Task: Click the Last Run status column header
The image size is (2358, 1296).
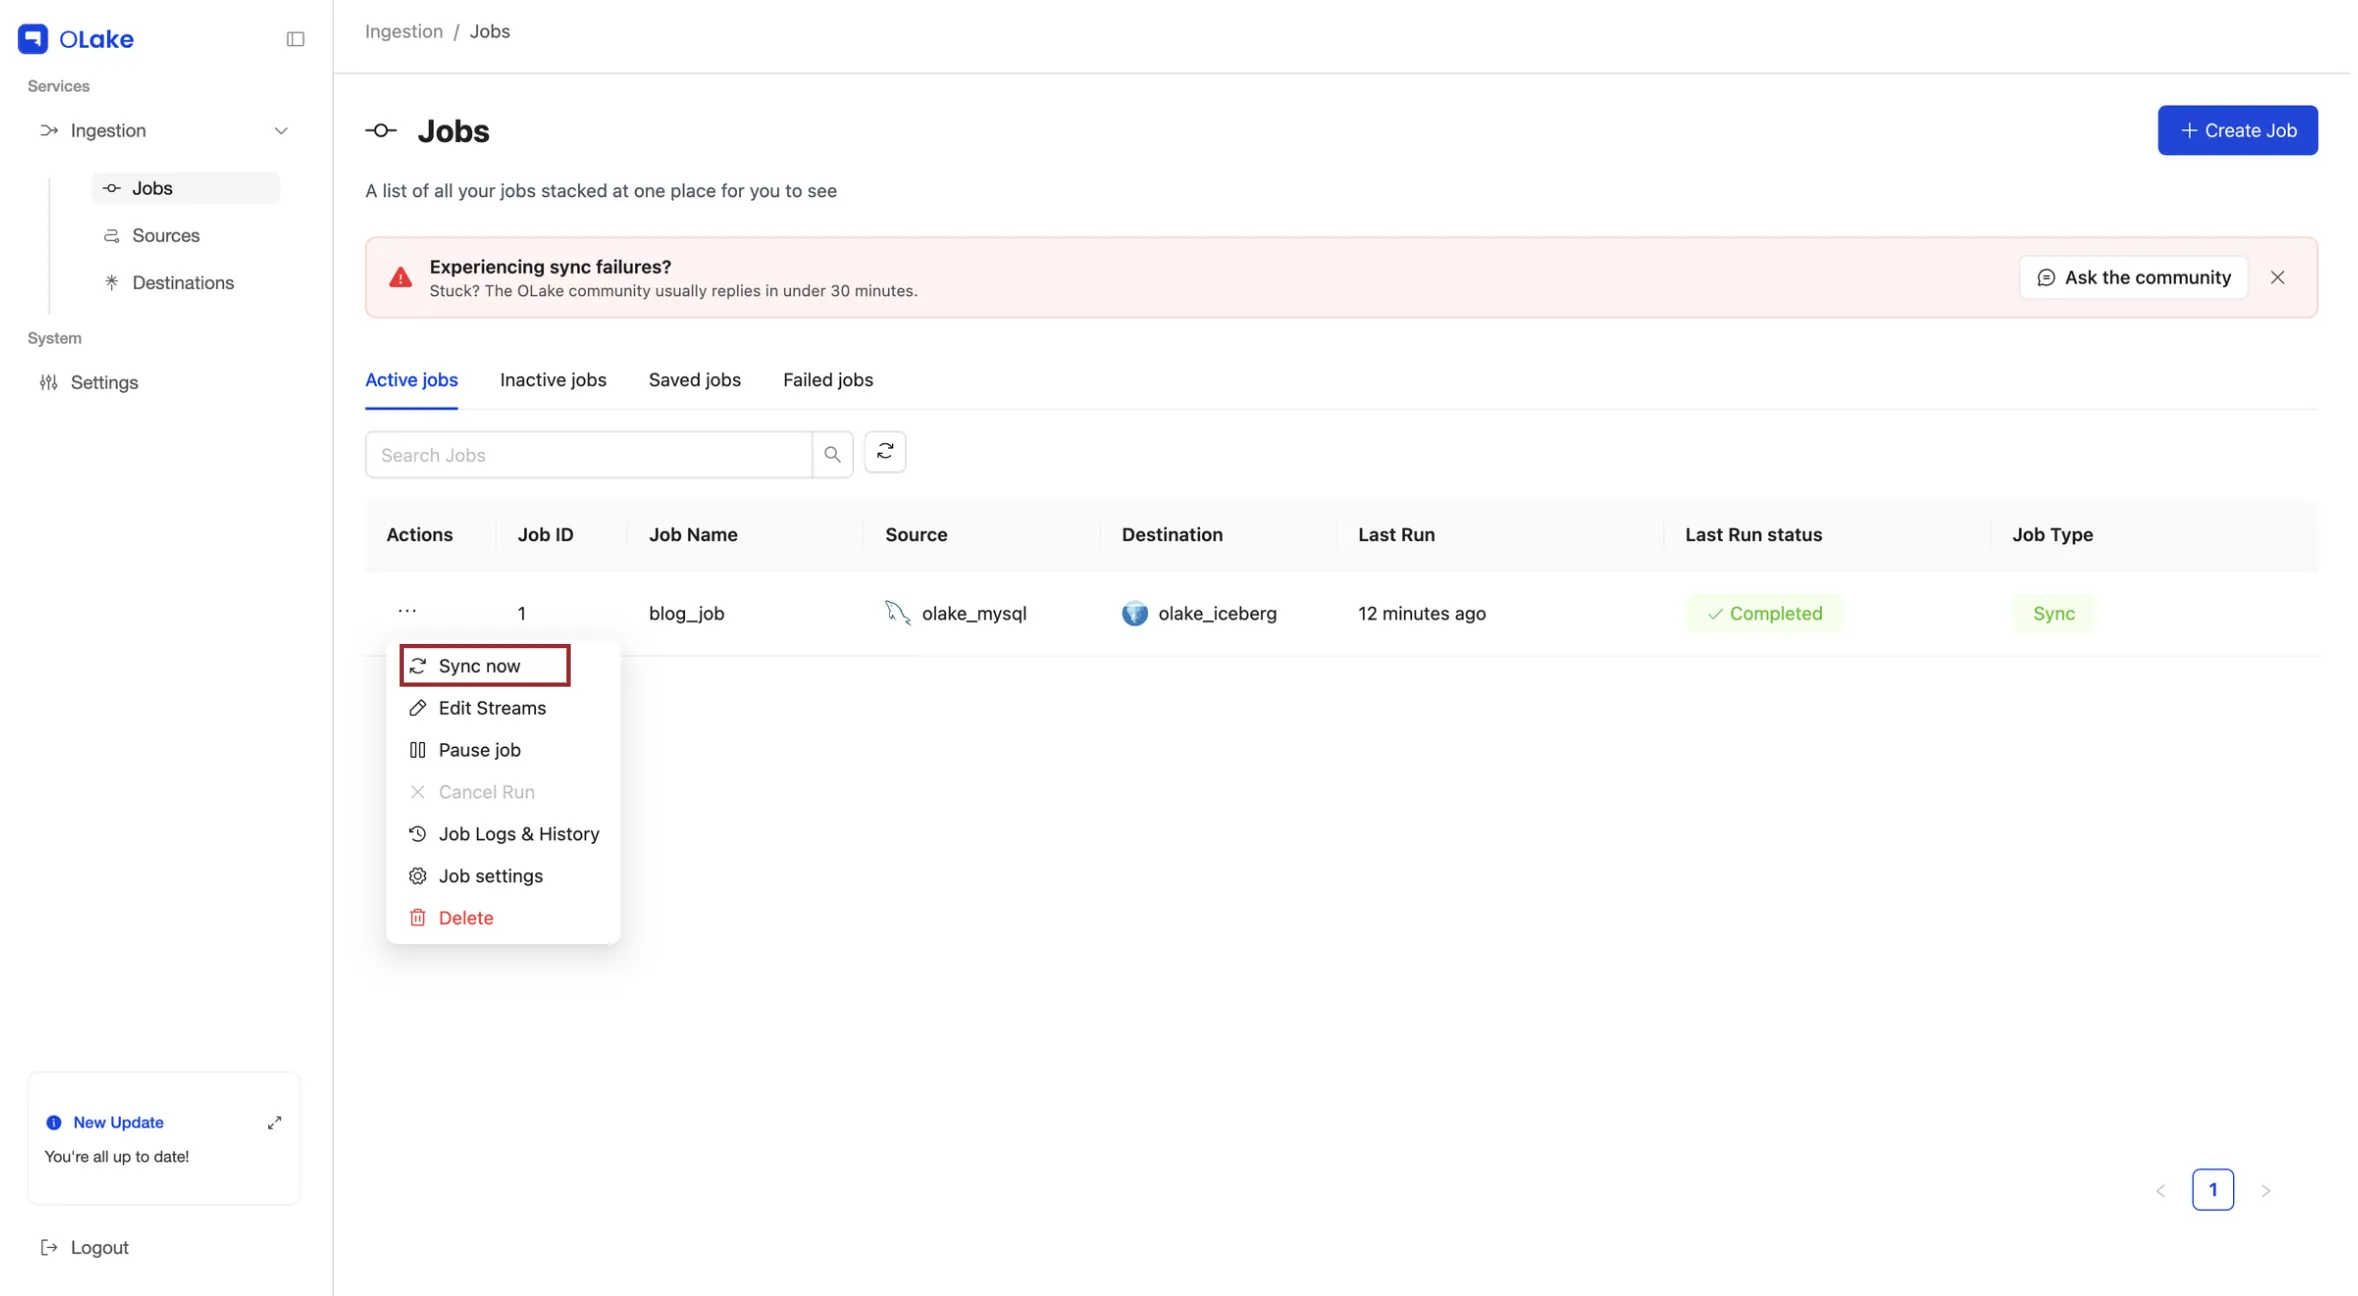Action: tap(1753, 535)
